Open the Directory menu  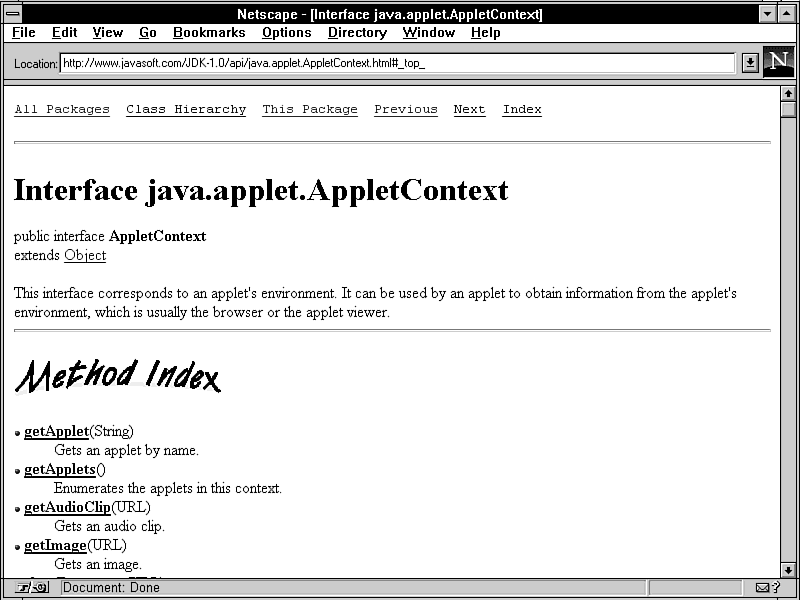click(x=357, y=33)
